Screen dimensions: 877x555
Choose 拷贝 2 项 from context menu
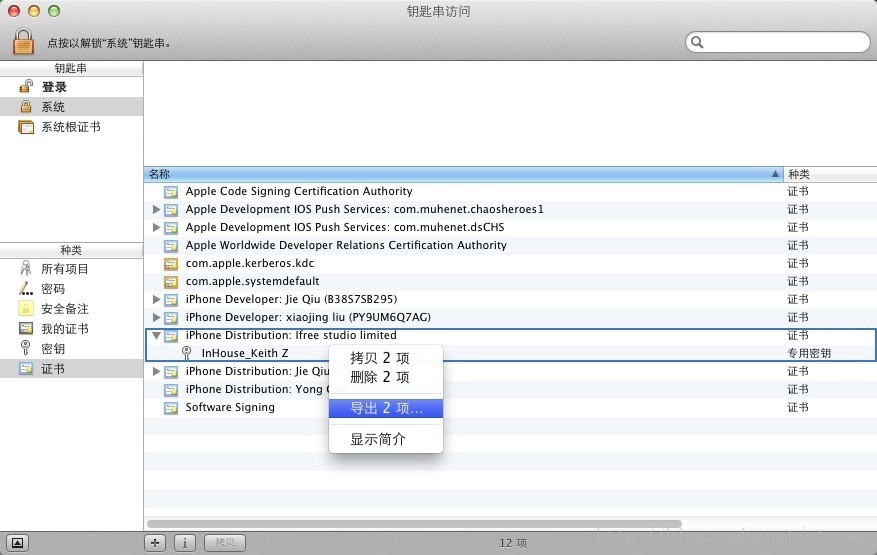point(386,358)
